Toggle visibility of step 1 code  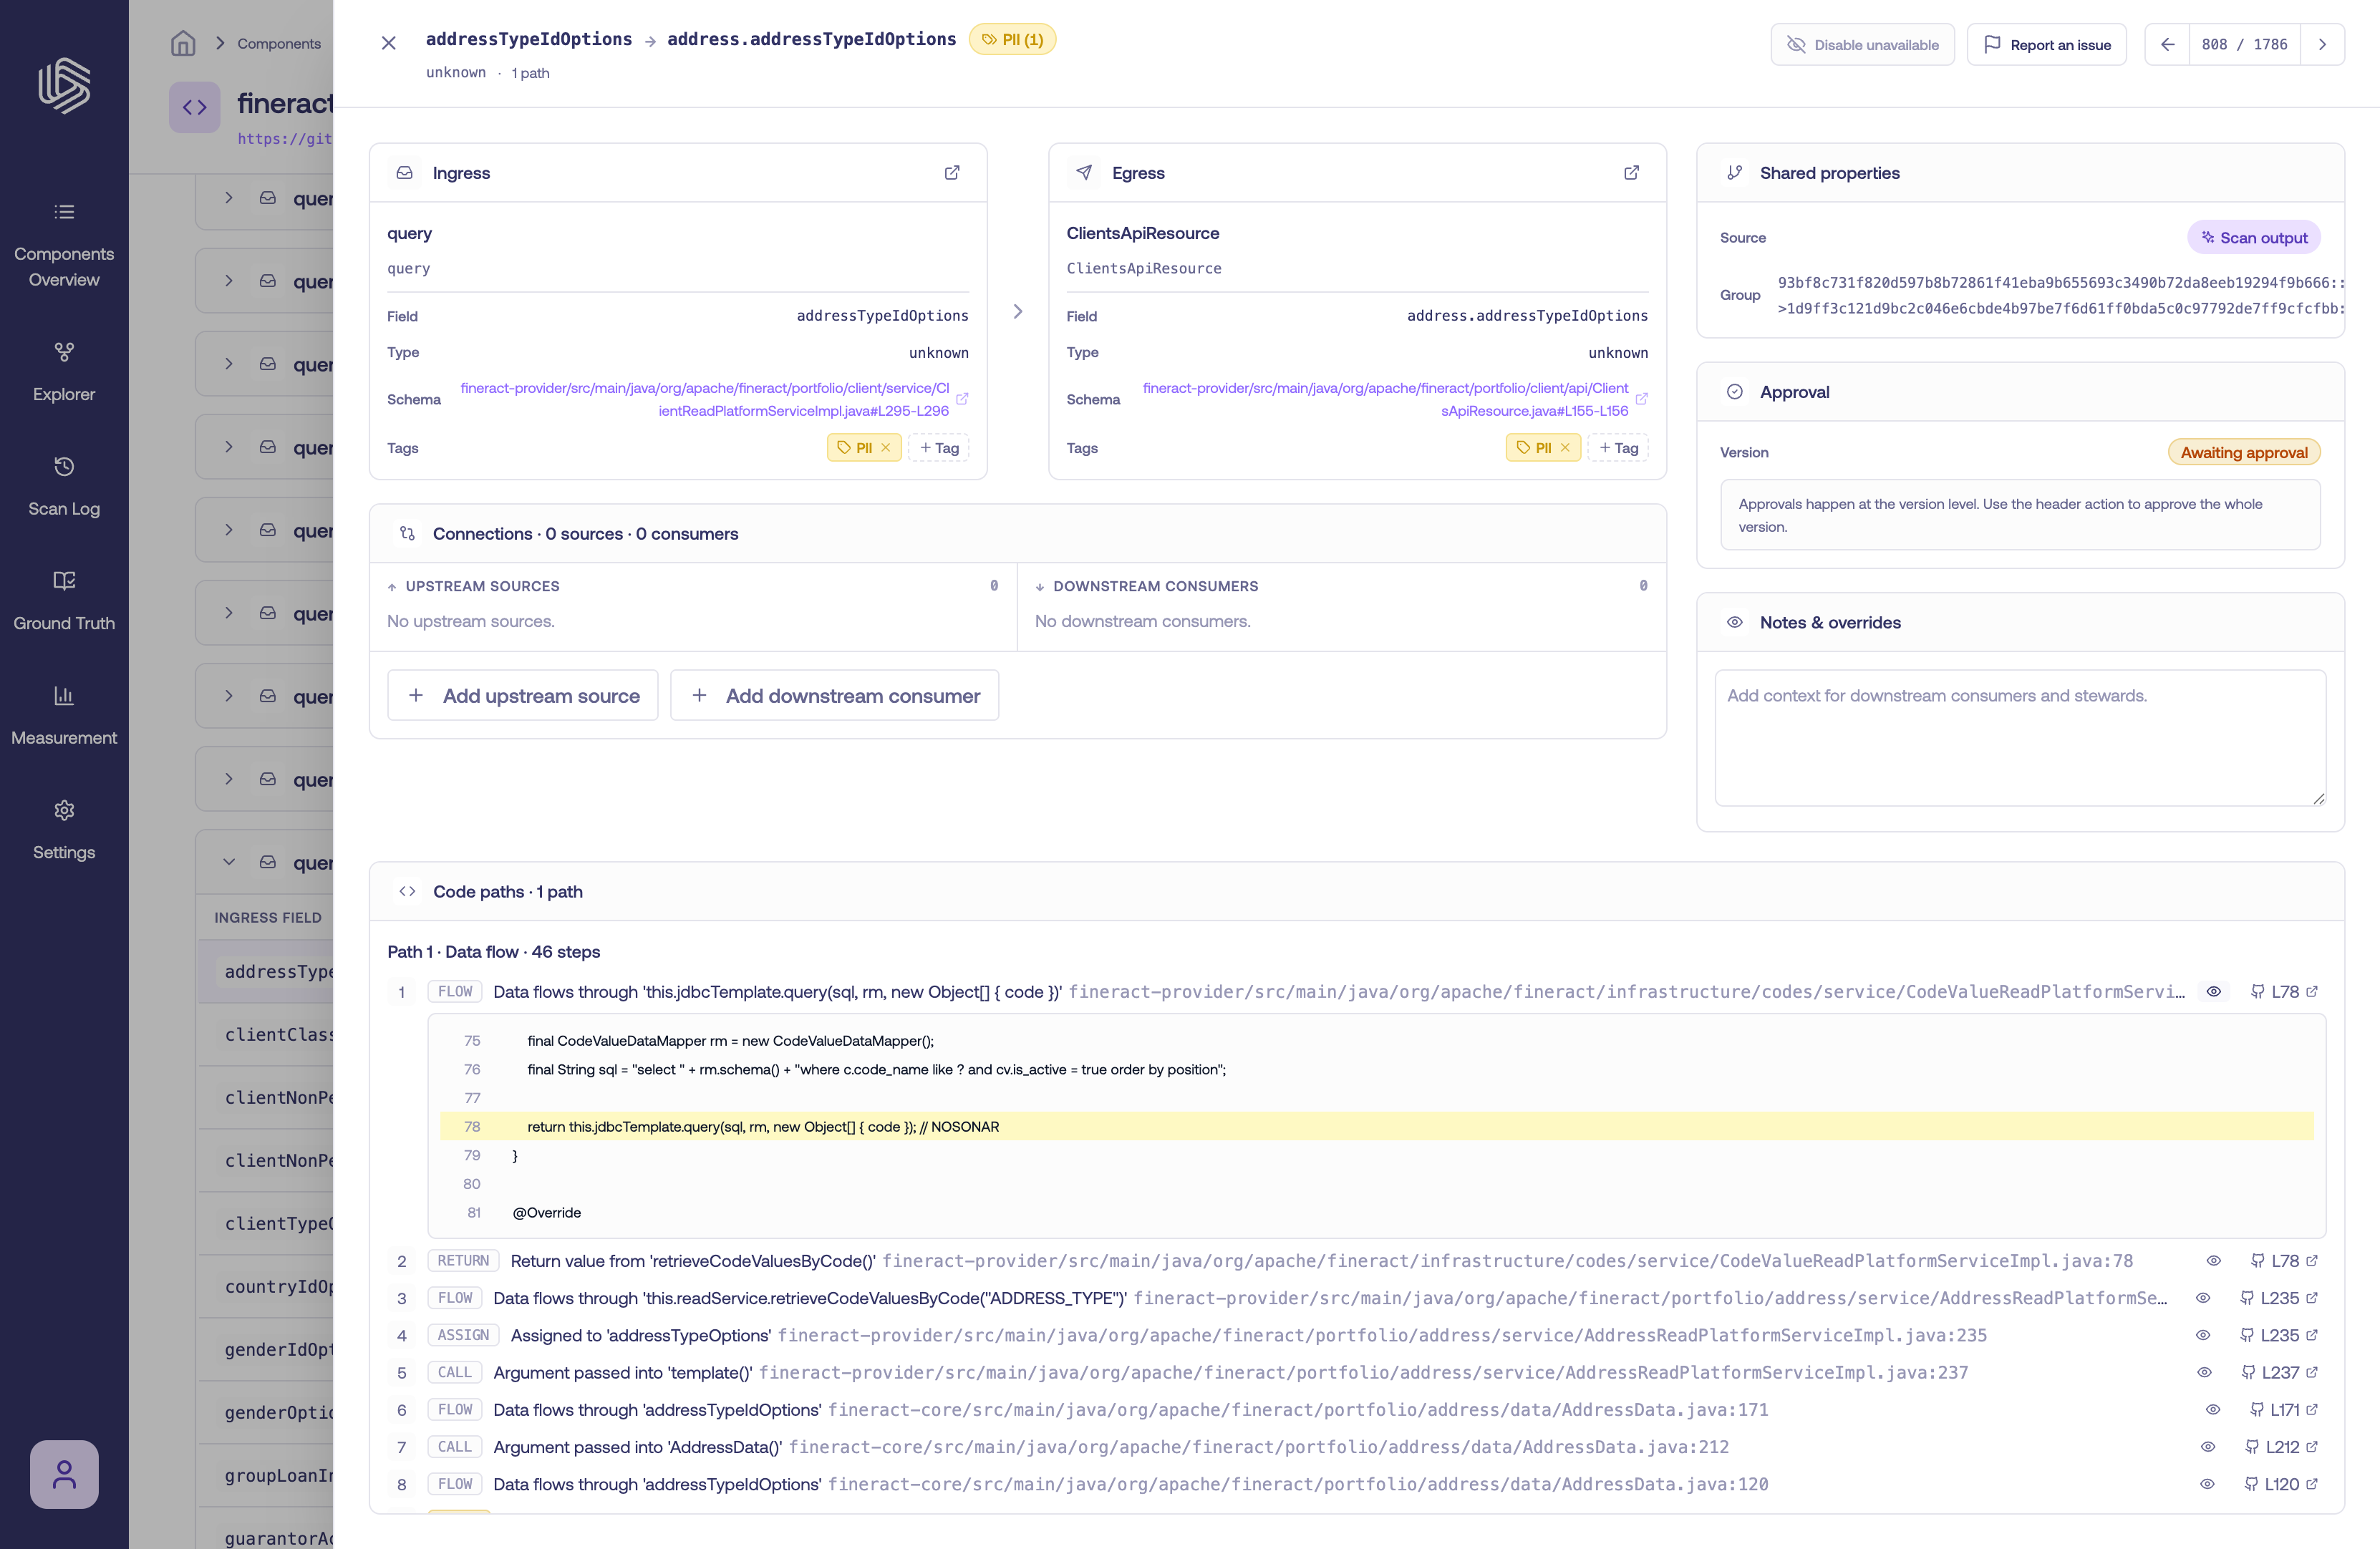[x=2214, y=992]
